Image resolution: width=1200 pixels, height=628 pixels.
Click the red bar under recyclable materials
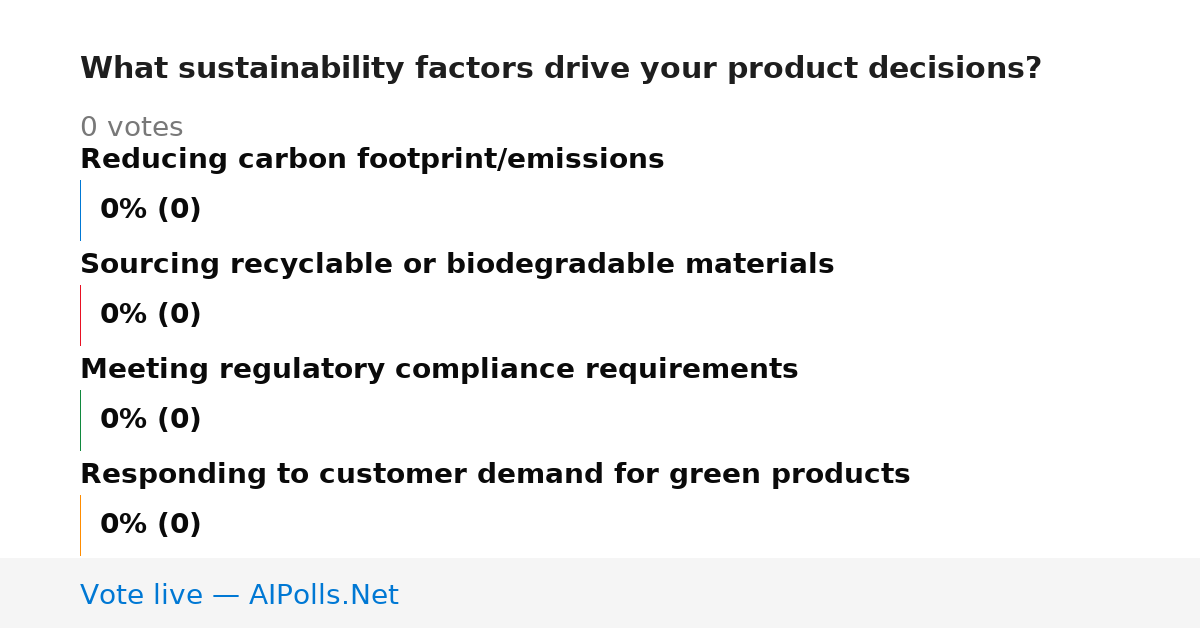point(80,315)
